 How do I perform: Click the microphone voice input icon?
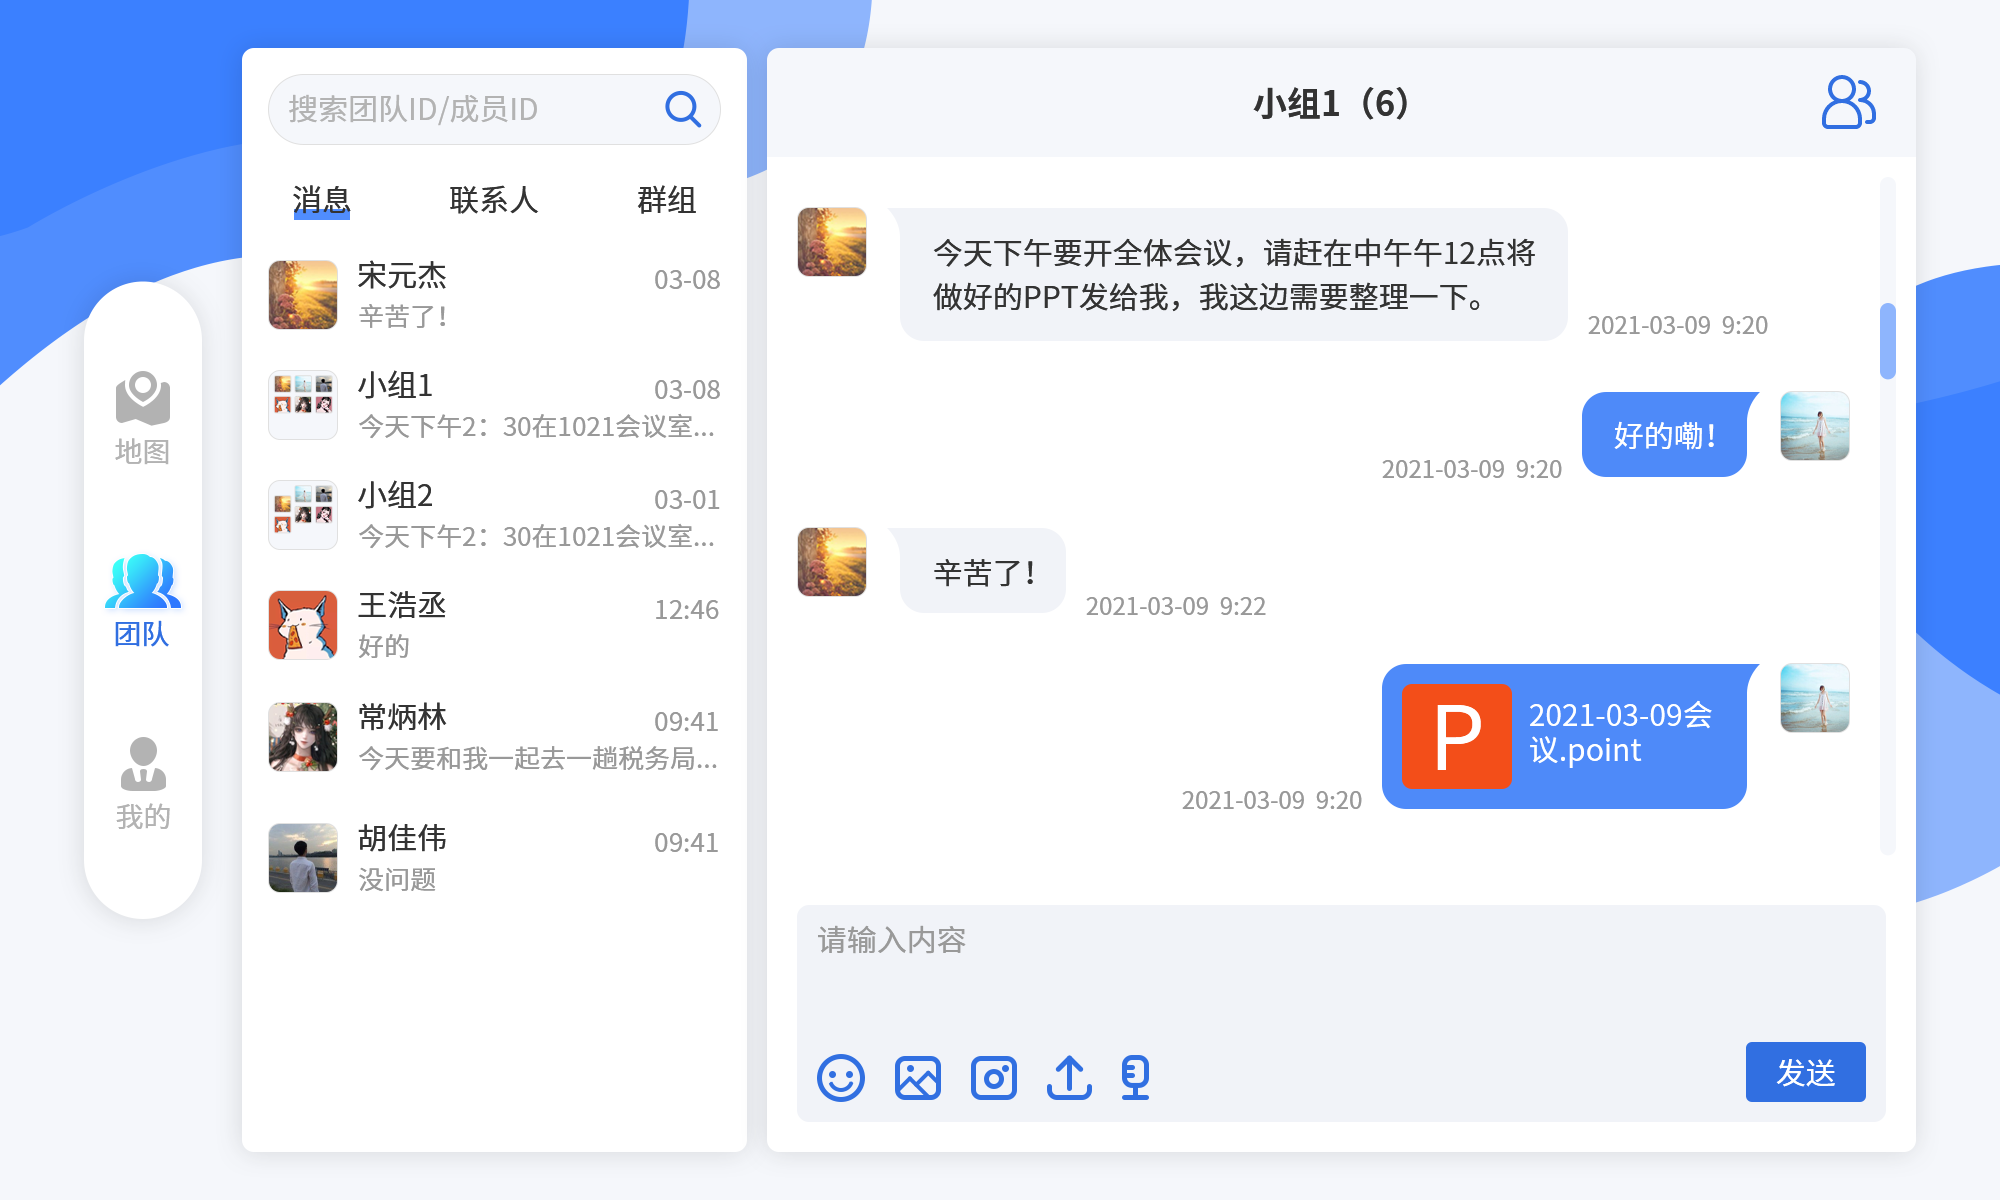pos(1135,1078)
